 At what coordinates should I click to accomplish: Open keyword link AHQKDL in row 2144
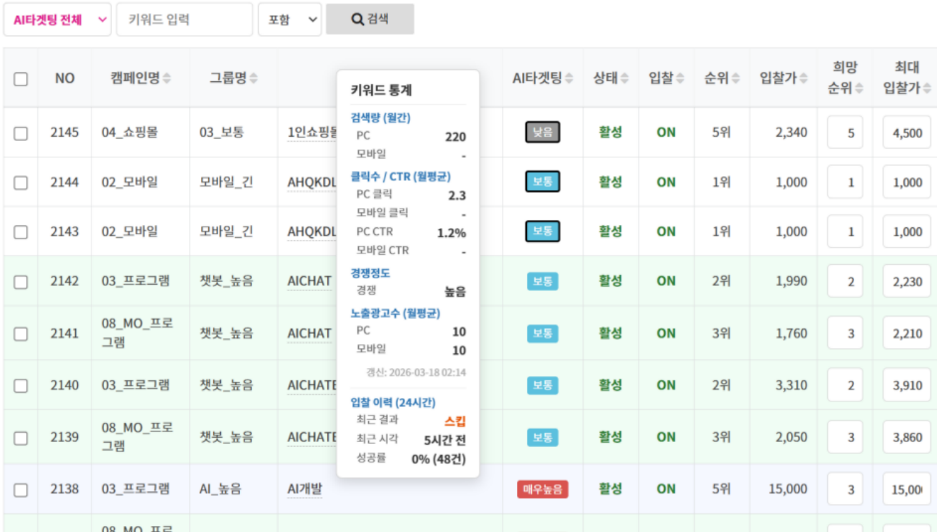312,182
